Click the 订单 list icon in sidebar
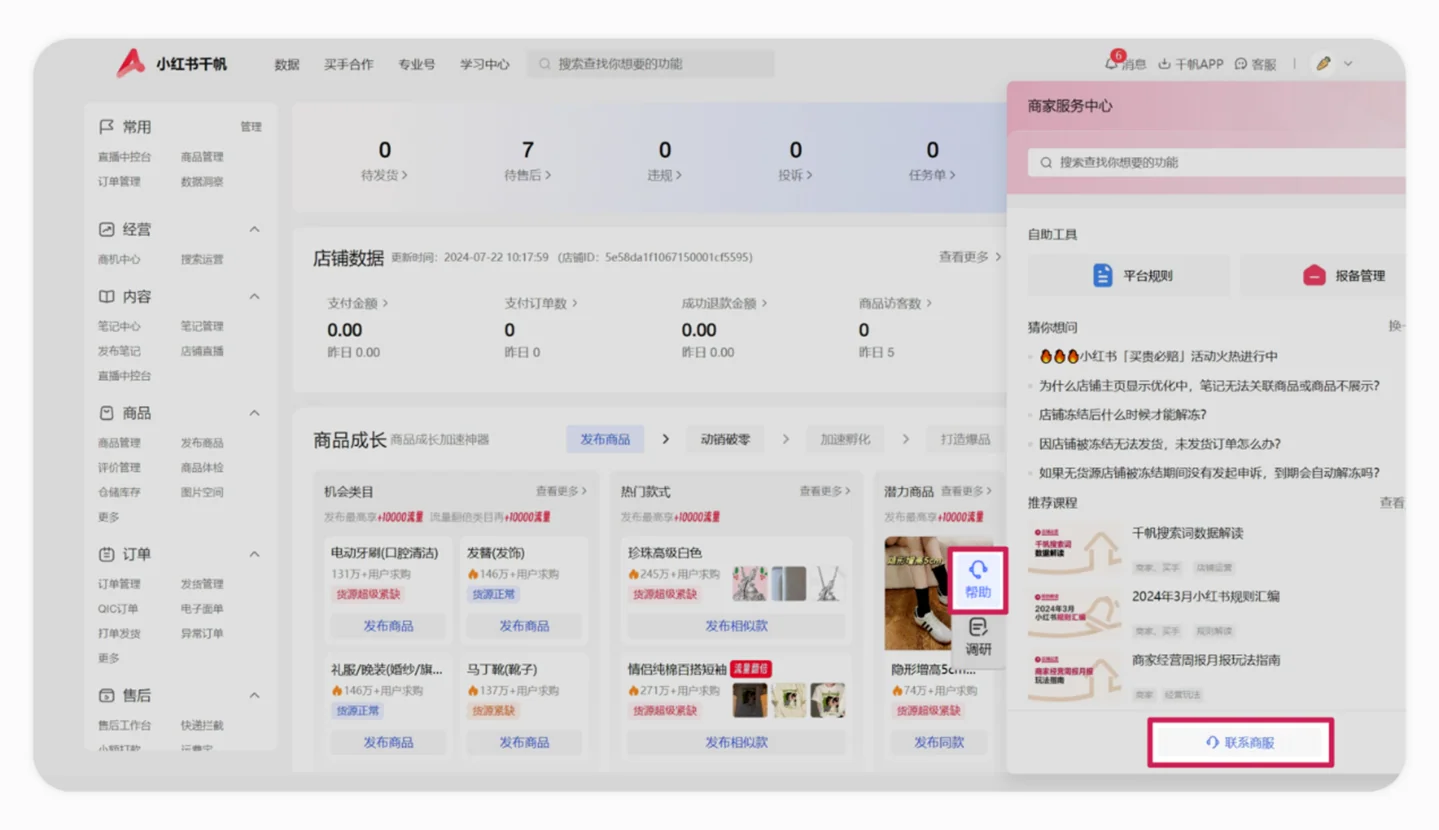Screen dimensions: 1439x830 (106, 554)
